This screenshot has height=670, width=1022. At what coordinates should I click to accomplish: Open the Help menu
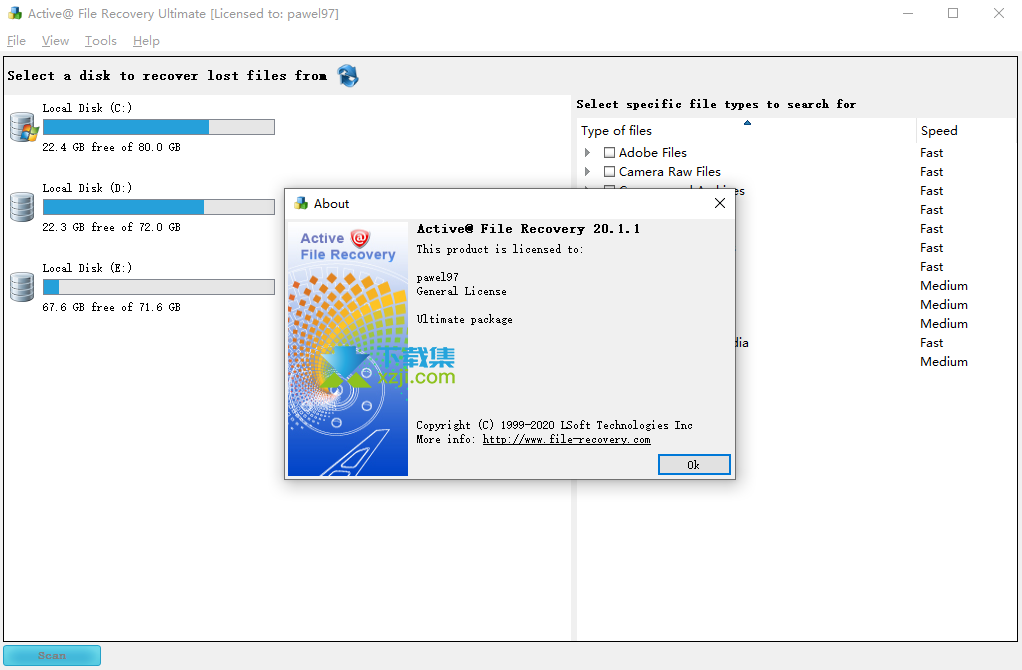tap(146, 40)
